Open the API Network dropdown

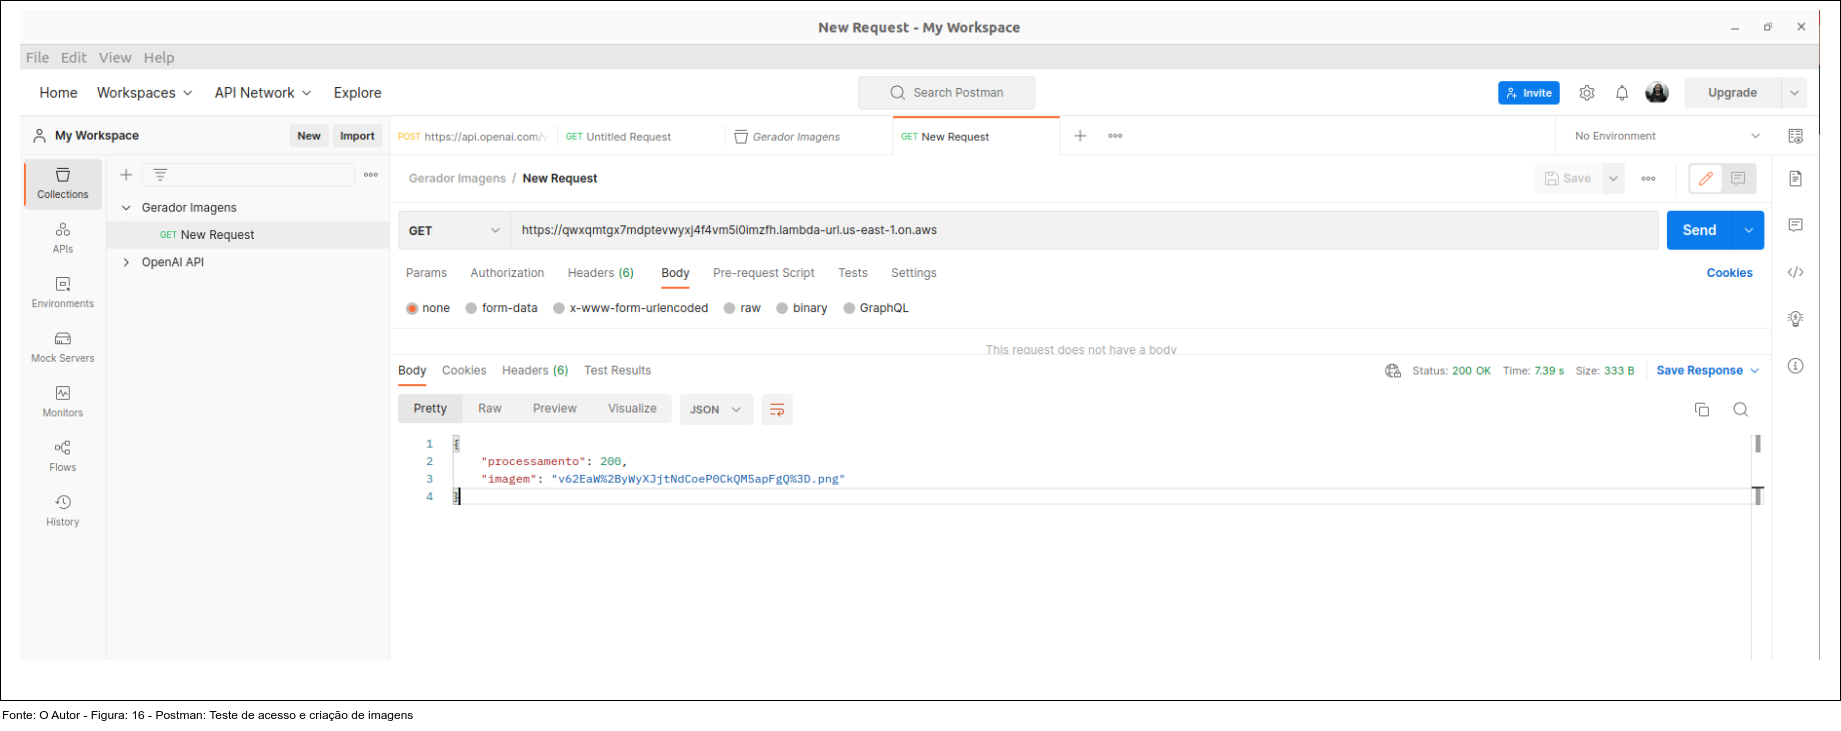pyautogui.click(x=263, y=93)
